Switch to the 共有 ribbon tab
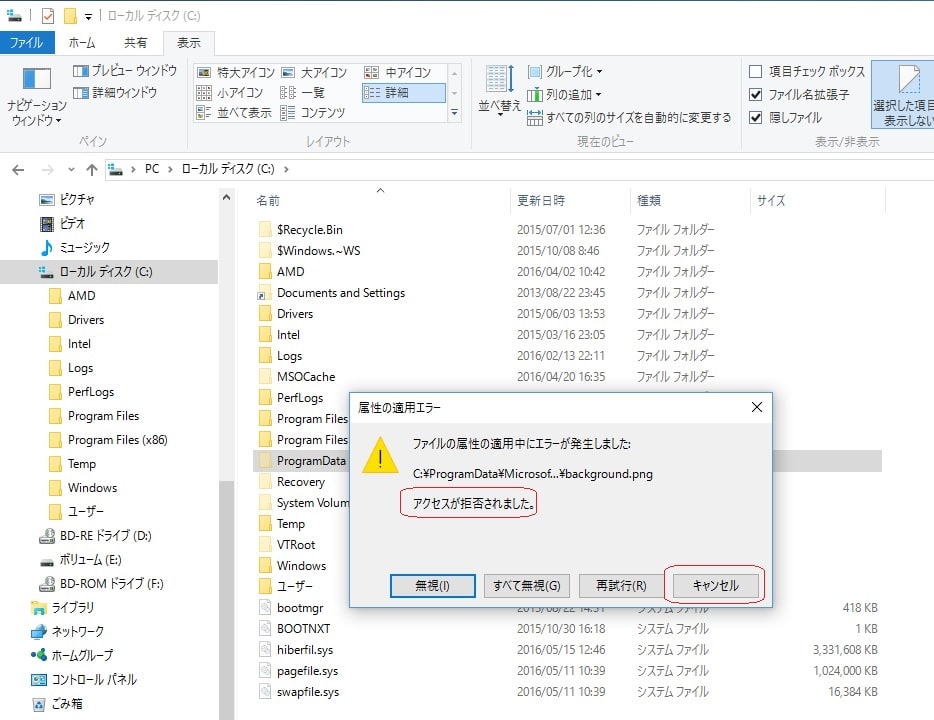 click(137, 42)
